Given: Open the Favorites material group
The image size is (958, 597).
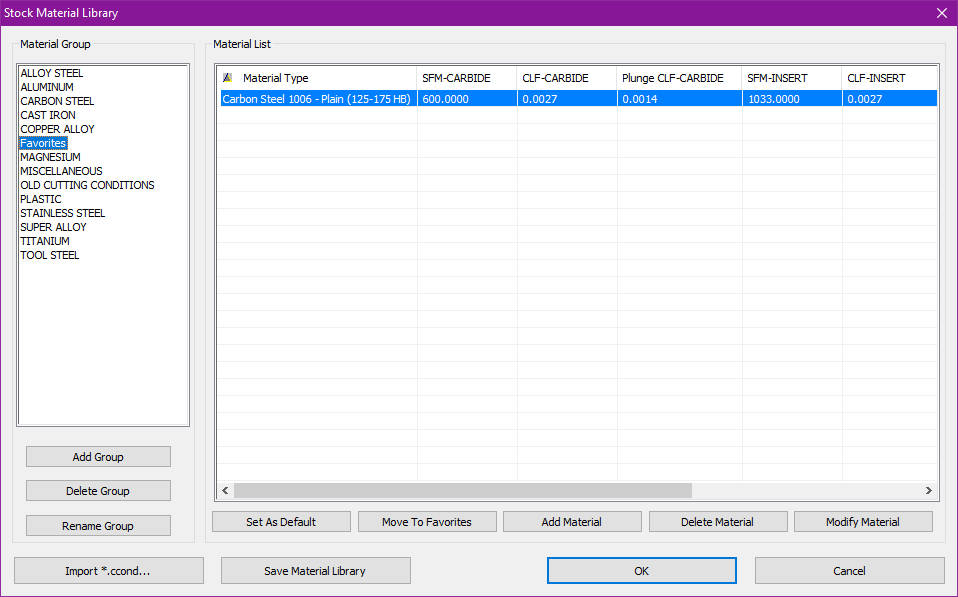Looking at the screenshot, I should (x=43, y=142).
